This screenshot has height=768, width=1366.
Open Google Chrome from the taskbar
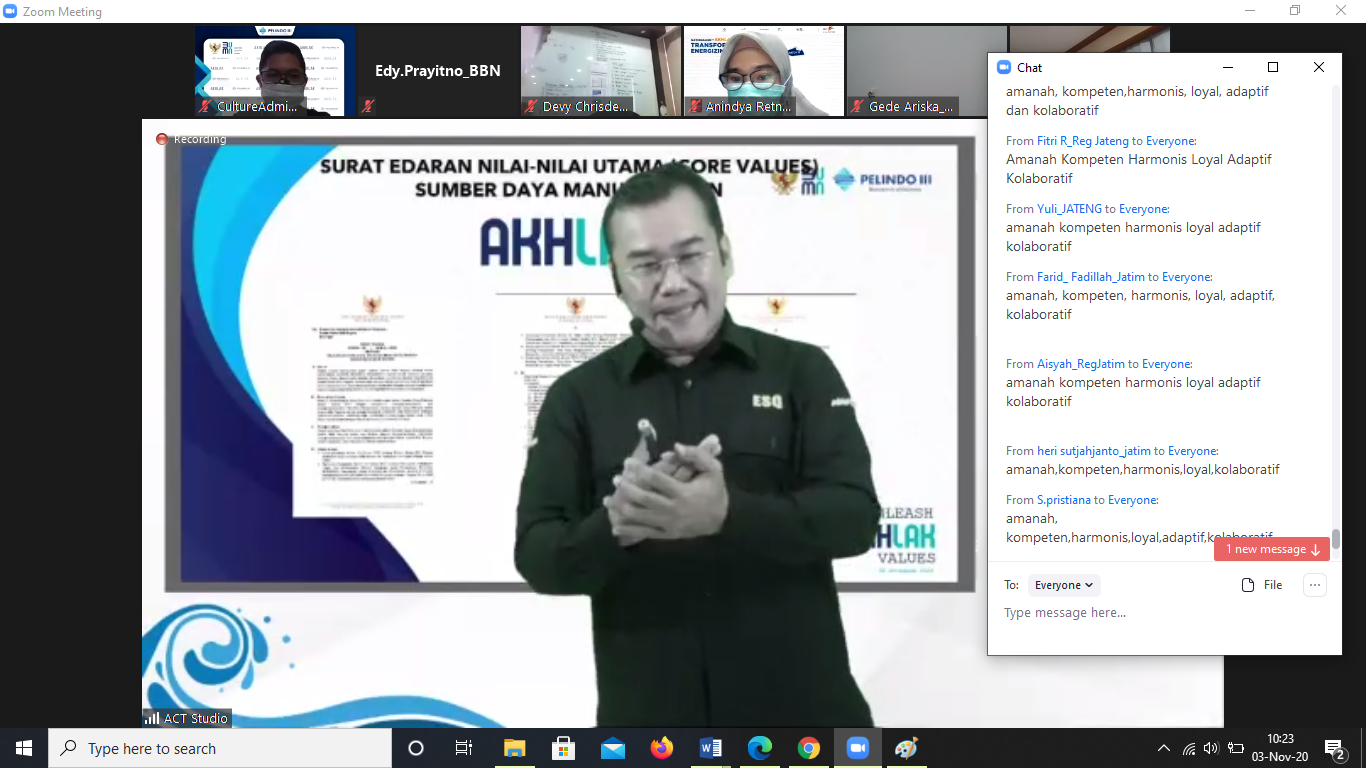tap(809, 748)
